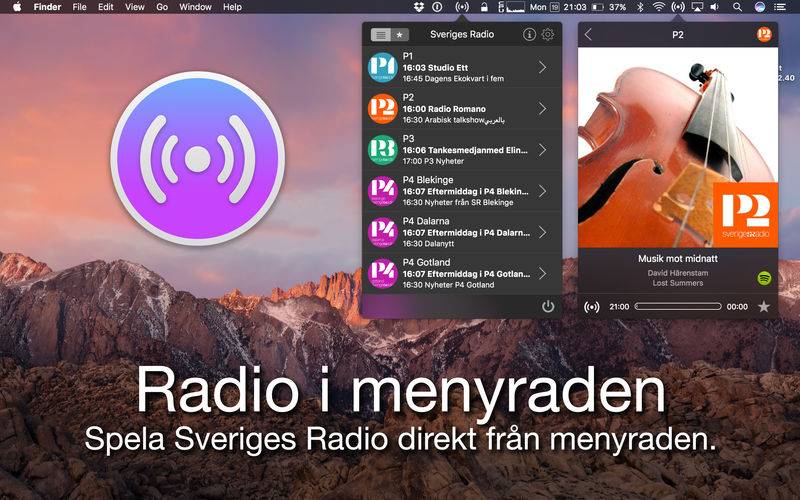
Task: Open the Help menu
Action: [232, 7]
